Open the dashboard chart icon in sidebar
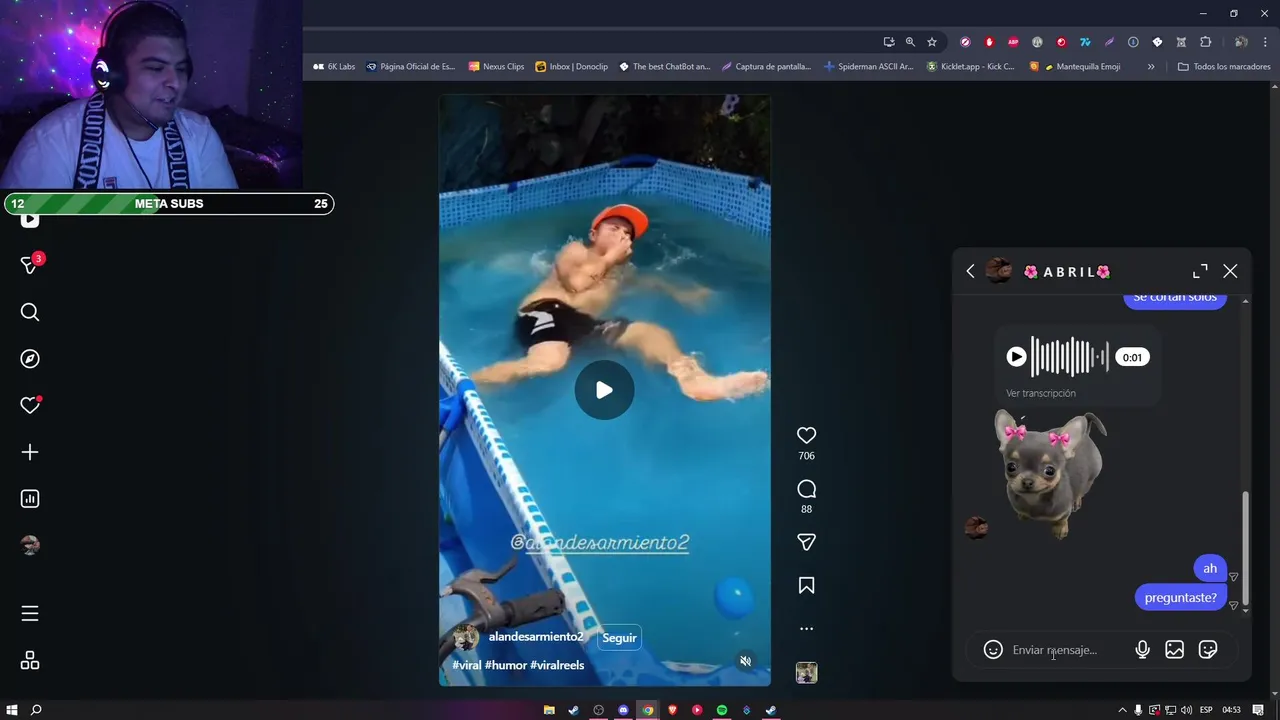The image size is (1280, 720). 30,498
